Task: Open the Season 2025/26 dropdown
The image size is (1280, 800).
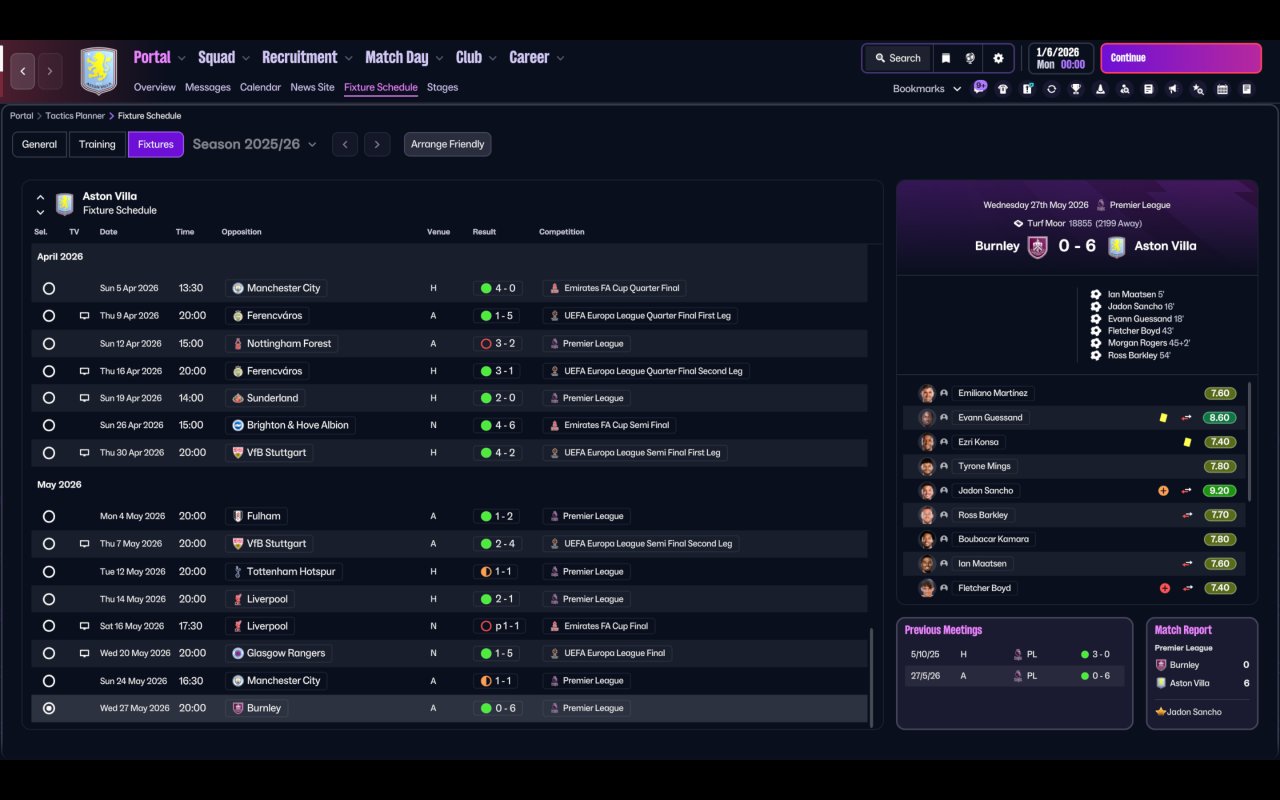Action: 254,144
